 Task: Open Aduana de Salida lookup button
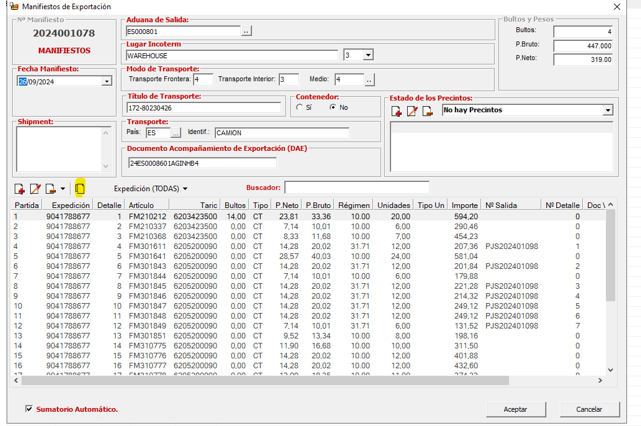pyautogui.click(x=247, y=32)
